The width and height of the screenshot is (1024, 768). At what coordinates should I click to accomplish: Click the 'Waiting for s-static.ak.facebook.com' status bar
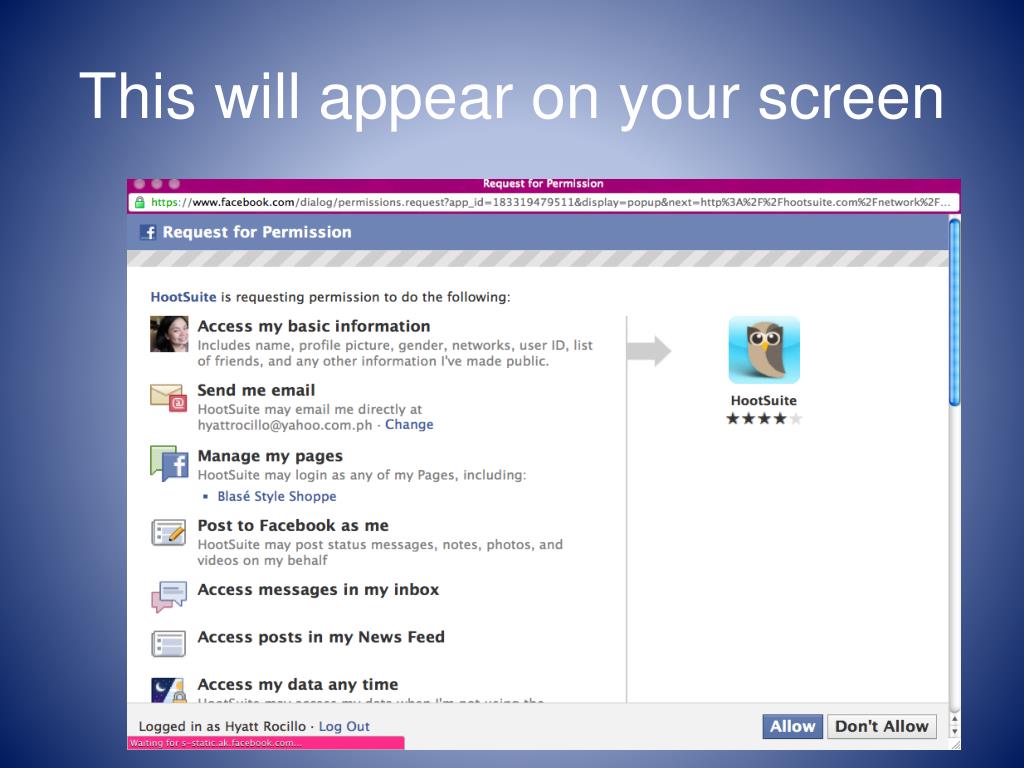tap(266, 743)
